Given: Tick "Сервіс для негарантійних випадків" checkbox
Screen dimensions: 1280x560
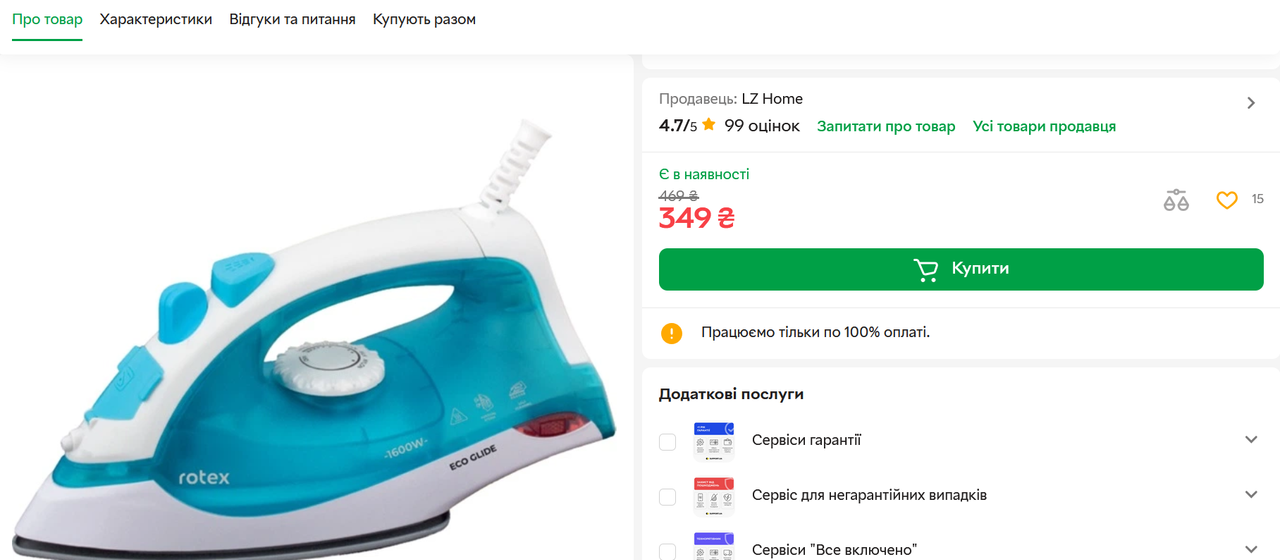Looking at the screenshot, I should 668,496.
